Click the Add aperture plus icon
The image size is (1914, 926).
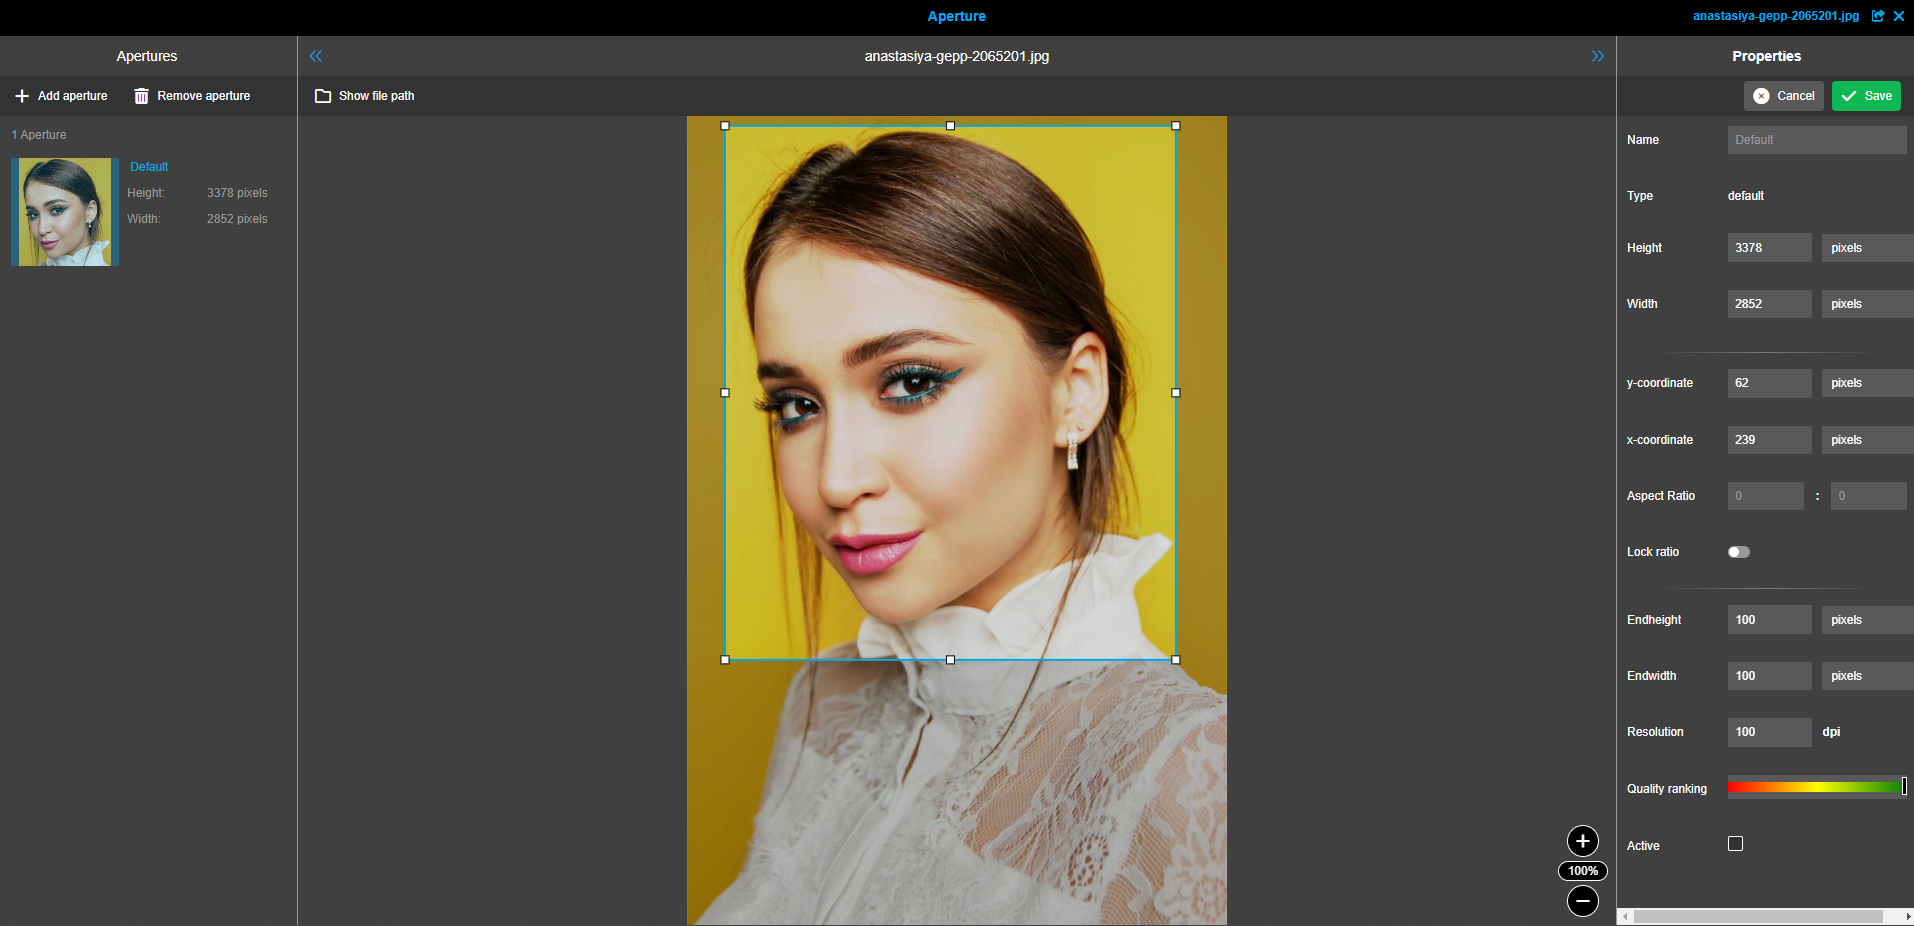(22, 96)
